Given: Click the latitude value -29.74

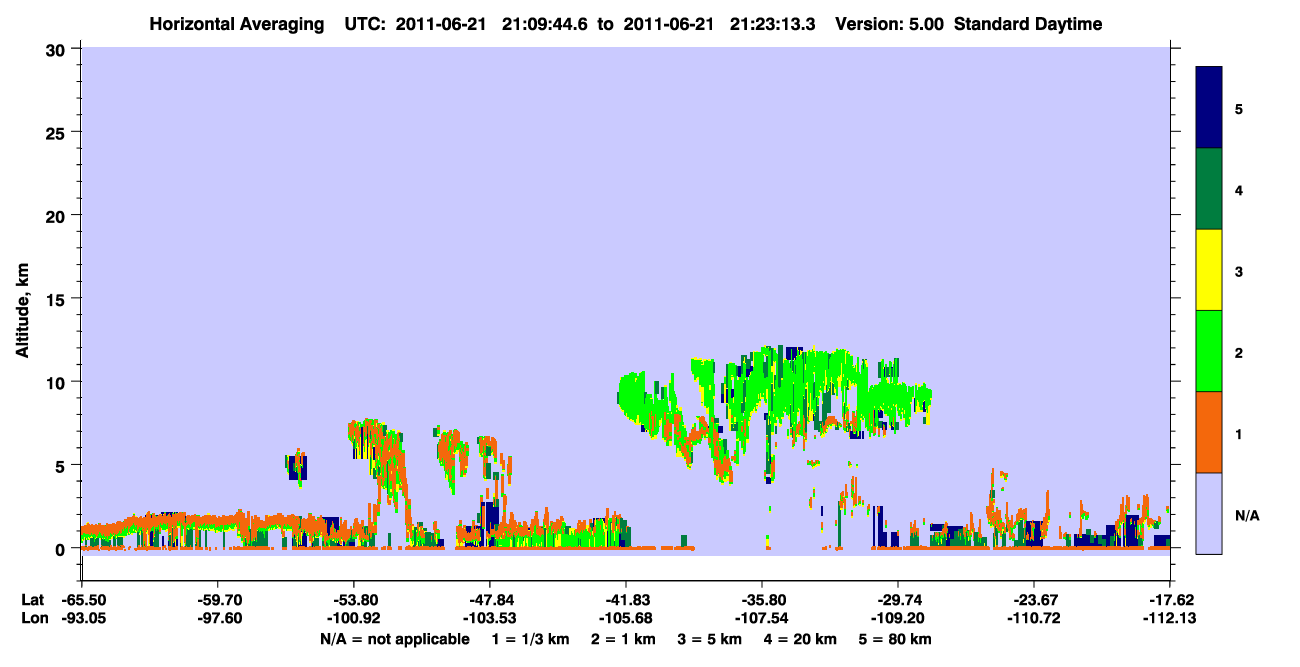Looking at the screenshot, I should point(898,600).
